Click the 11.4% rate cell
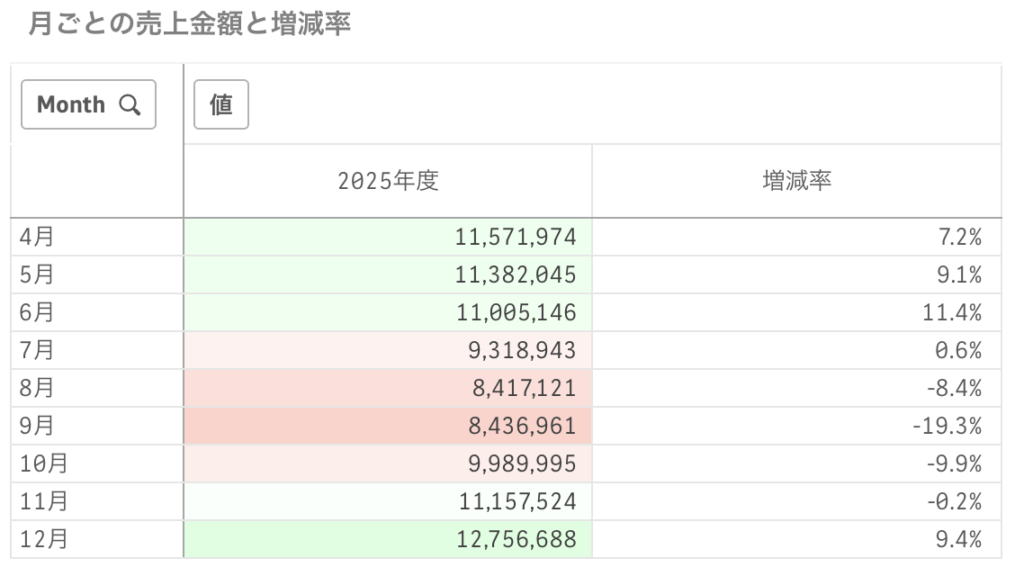 (951, 313)
